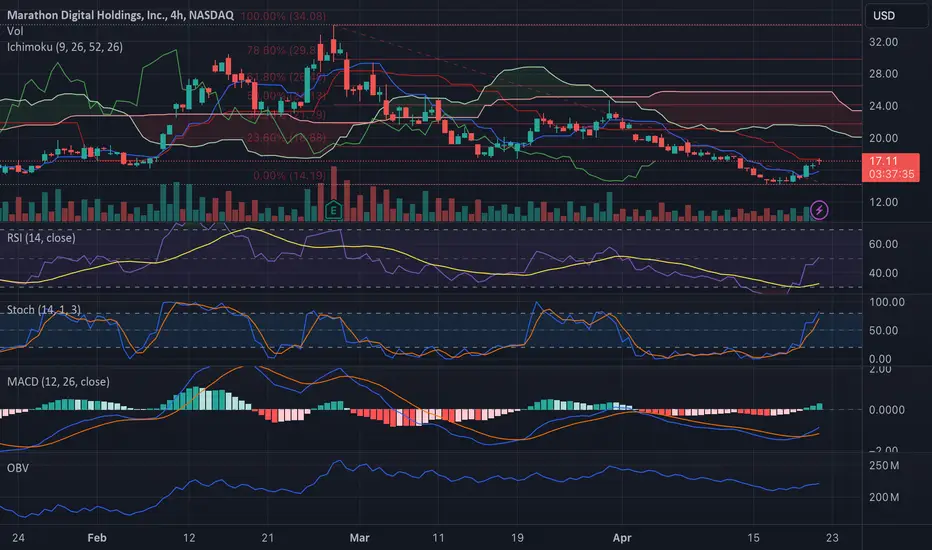Screen dimensions: 932x550
Task: Click the 19 date on time axis
Action: click(517, 538)
